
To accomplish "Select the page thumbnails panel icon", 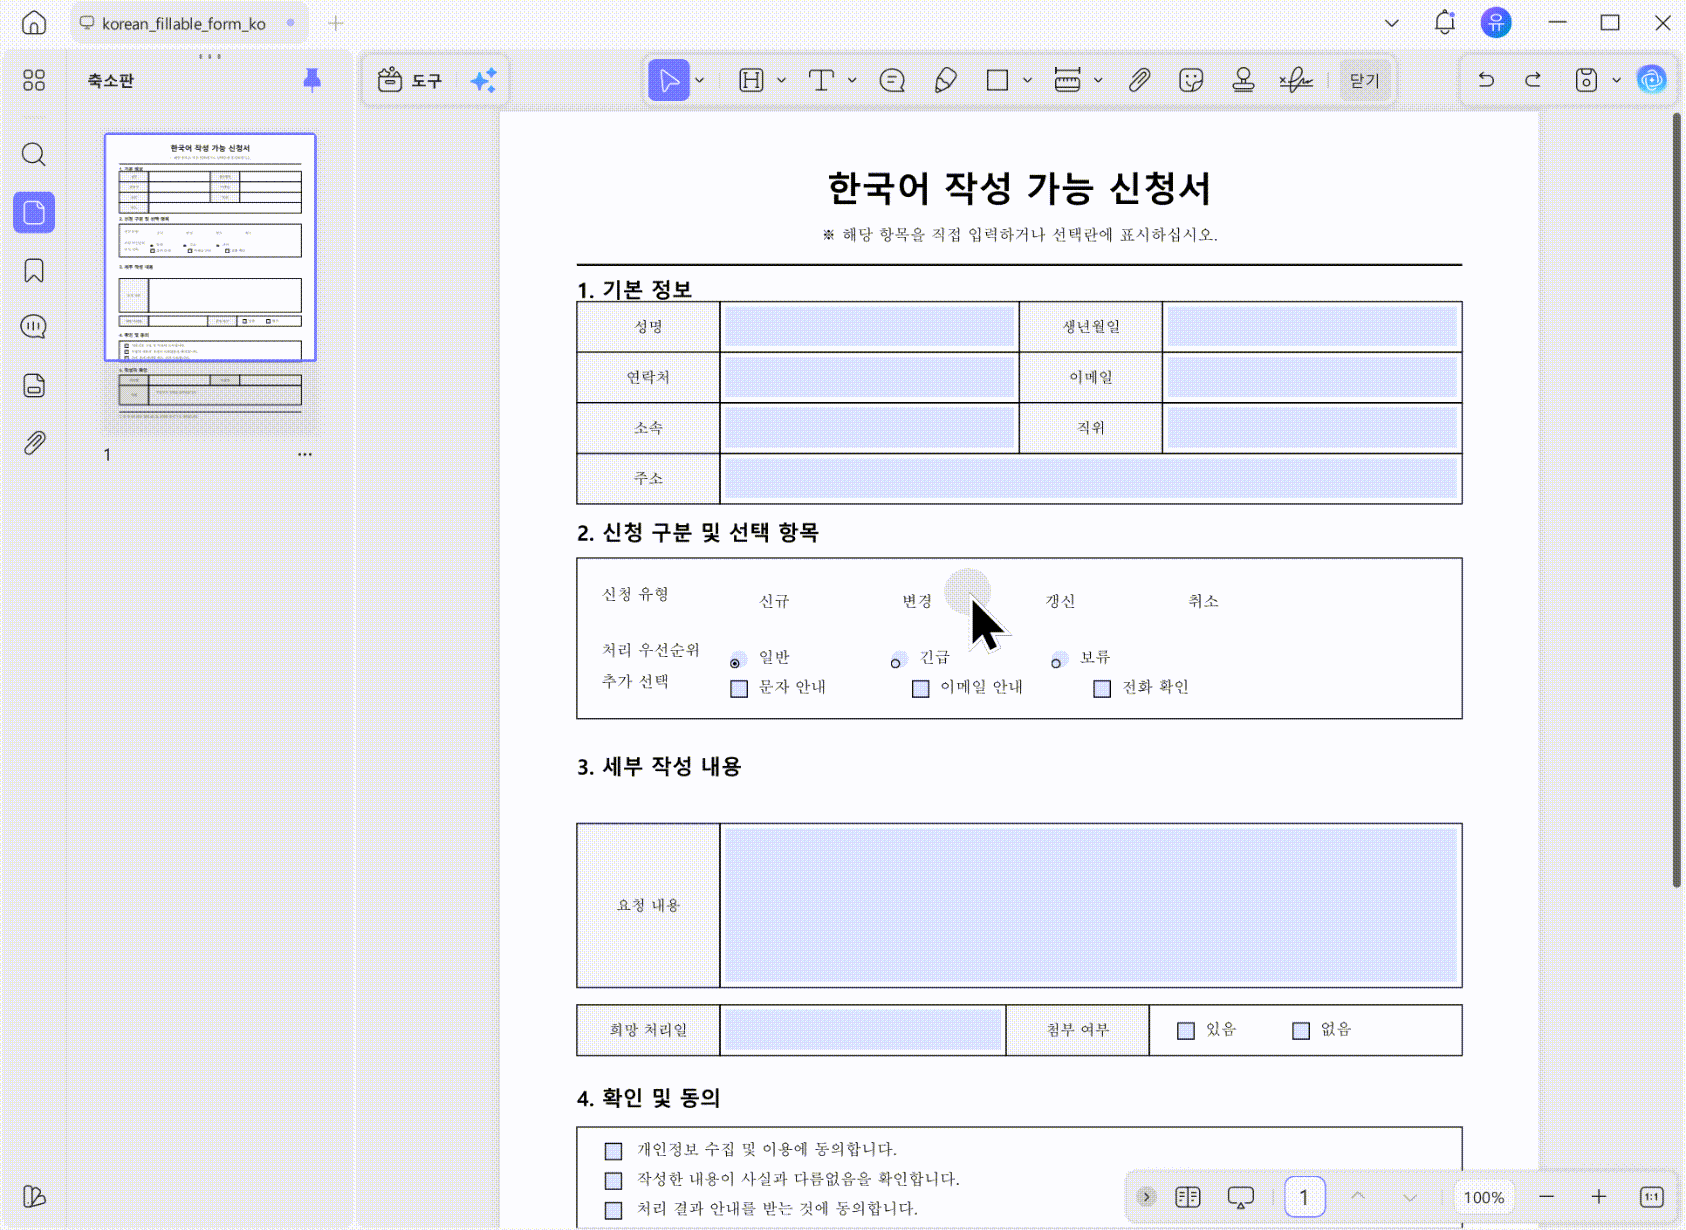I will (x=34, y=212).
